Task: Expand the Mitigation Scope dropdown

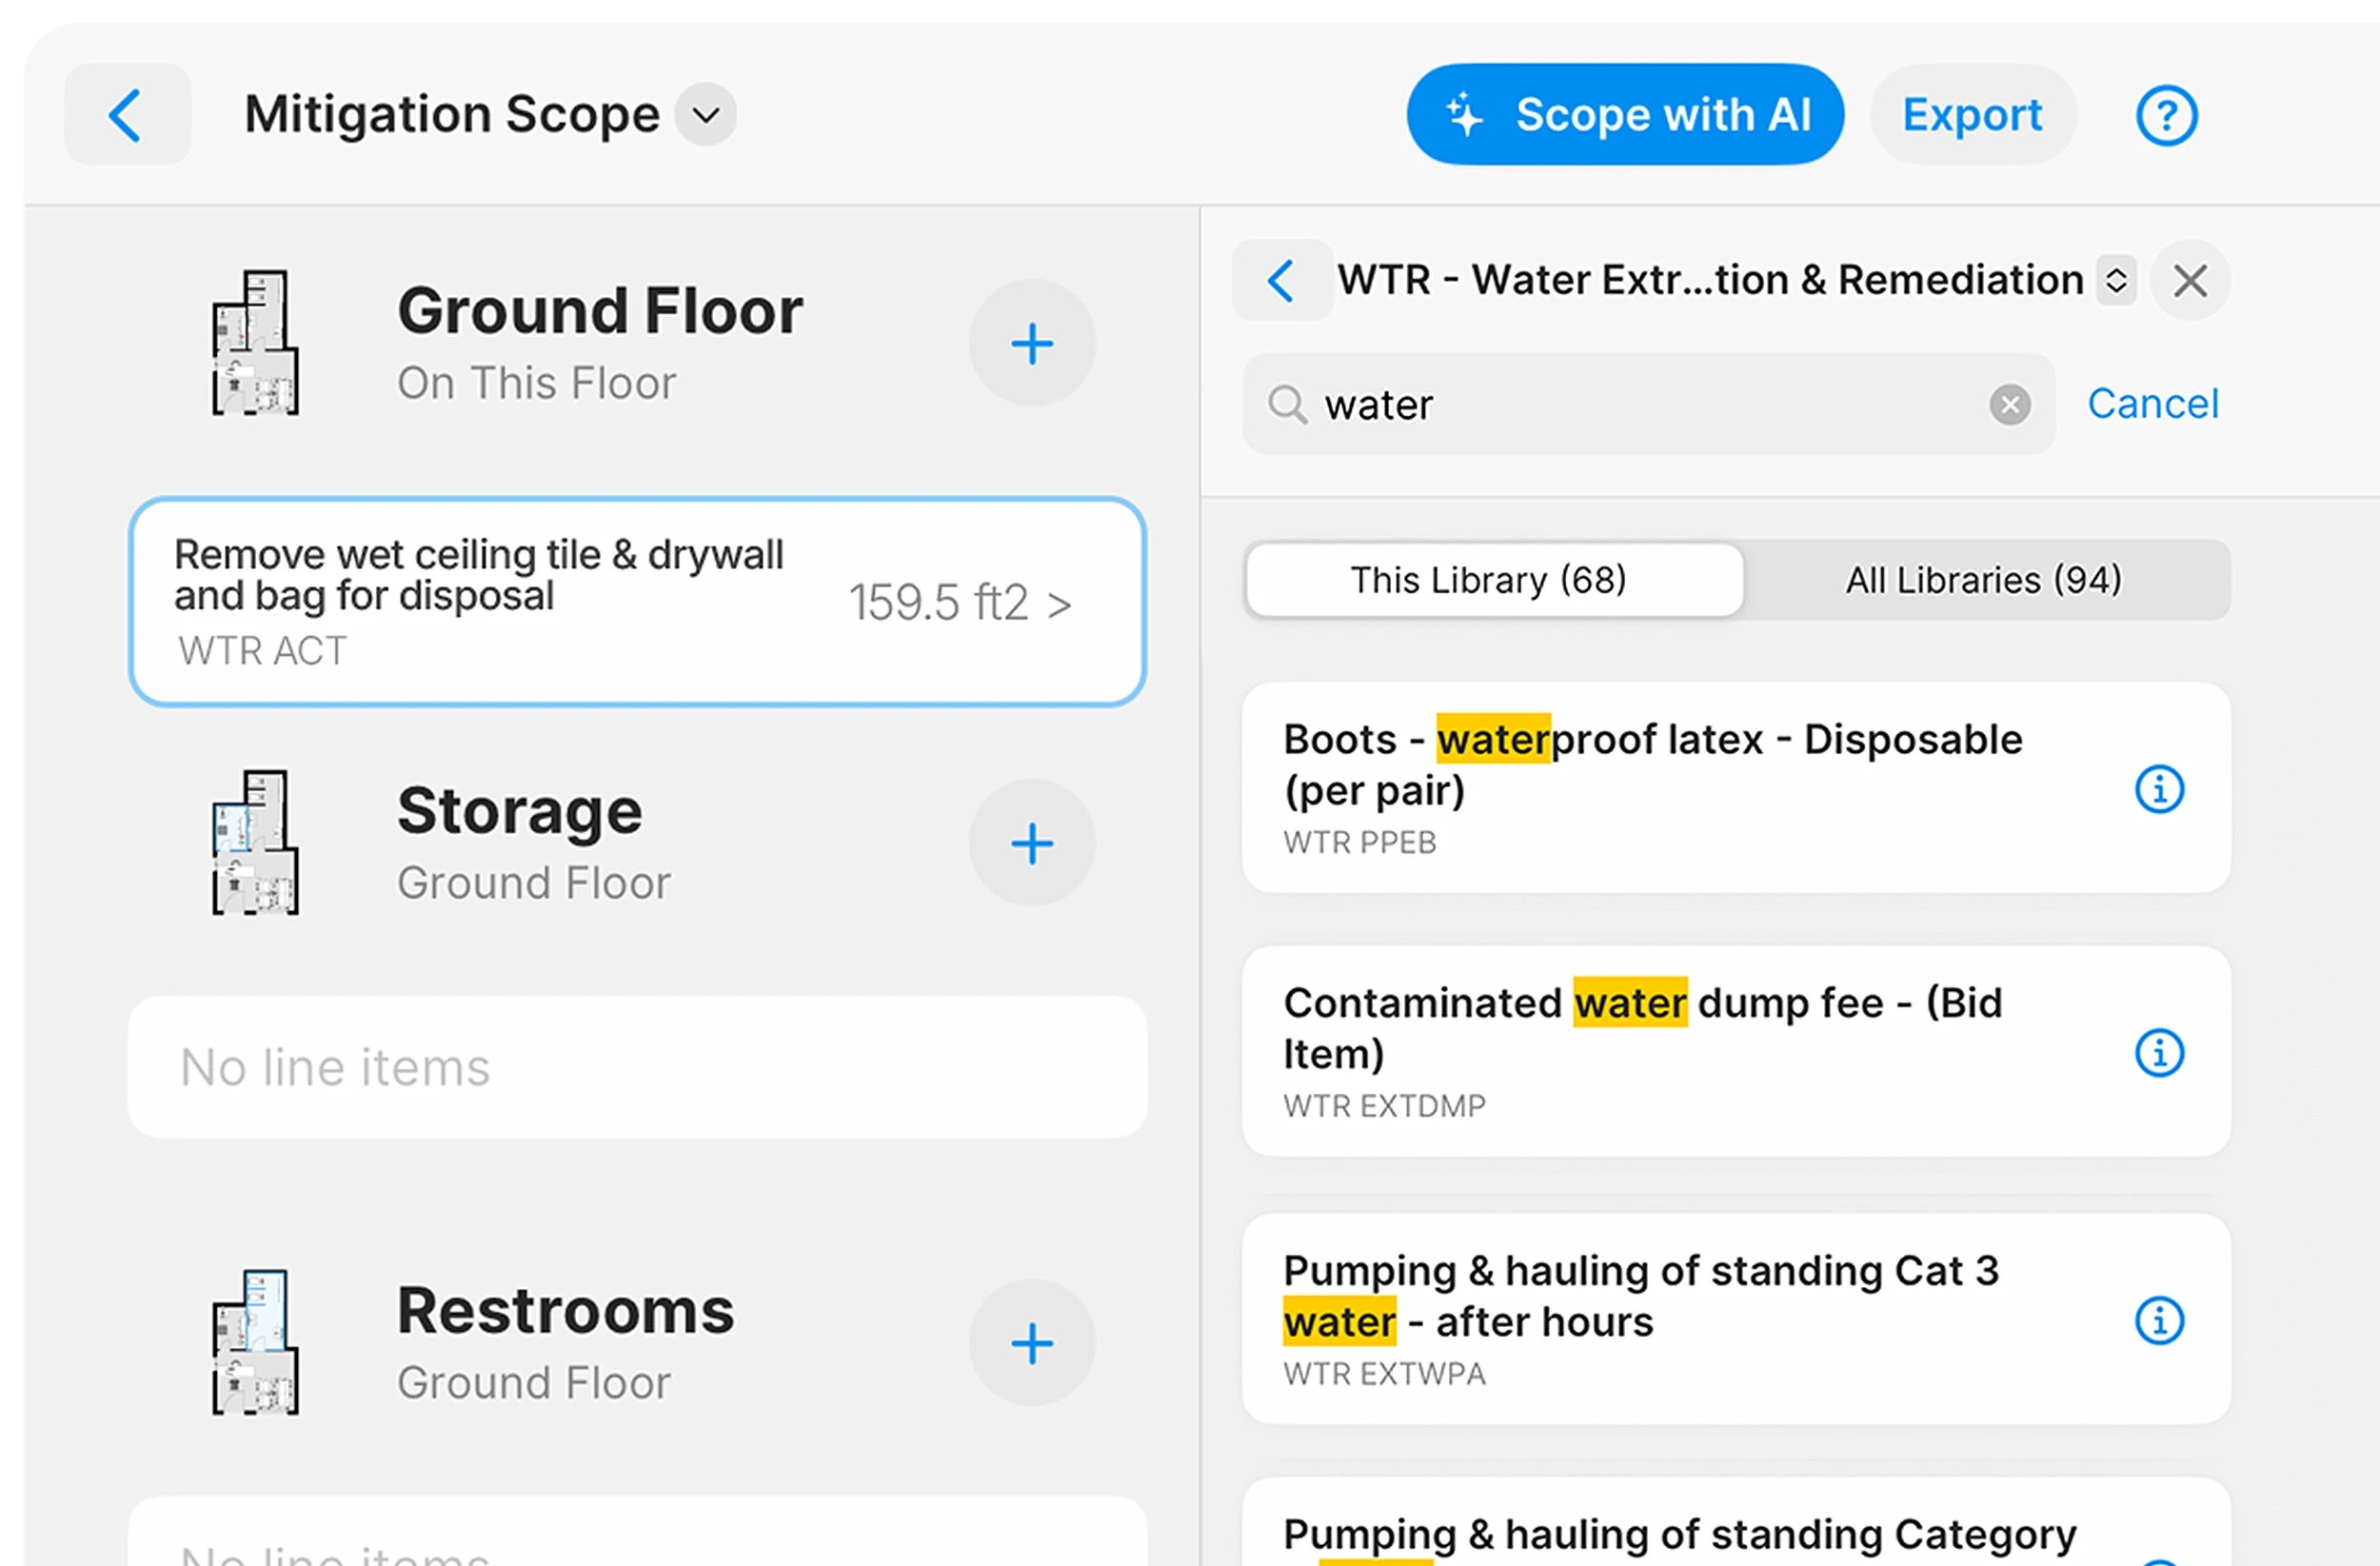Action: (706, 115)
